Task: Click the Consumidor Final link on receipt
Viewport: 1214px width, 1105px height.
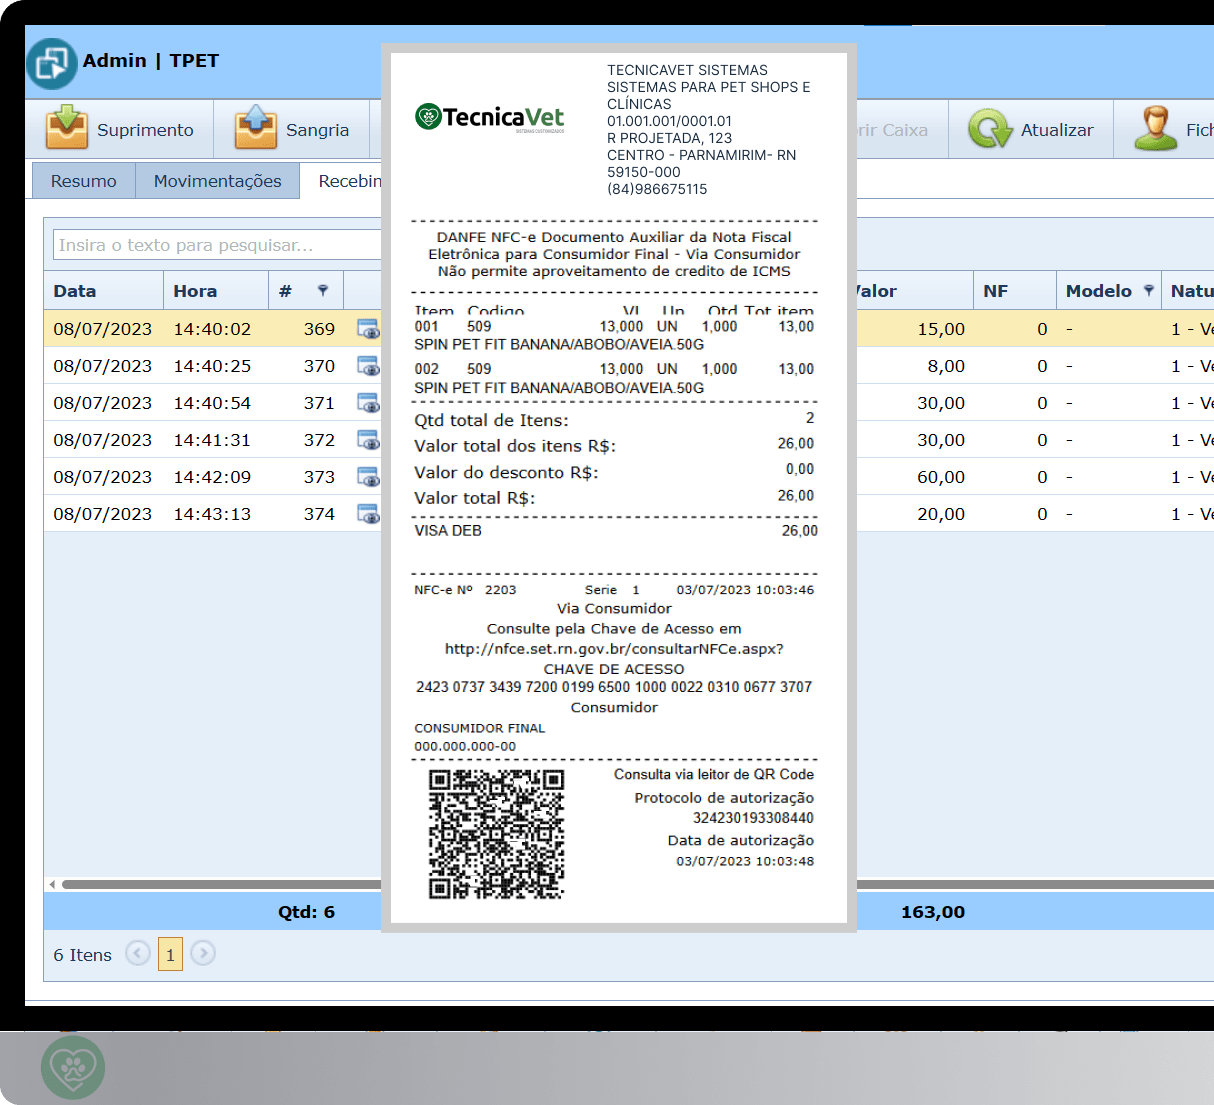Action: coord(479,728)
